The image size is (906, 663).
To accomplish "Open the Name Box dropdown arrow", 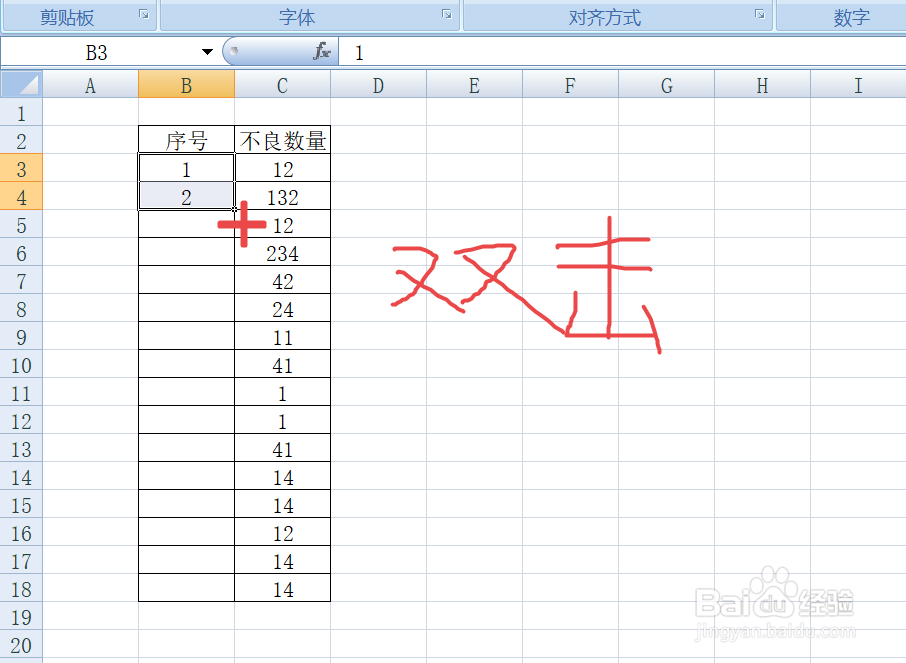I will point(207,51).
